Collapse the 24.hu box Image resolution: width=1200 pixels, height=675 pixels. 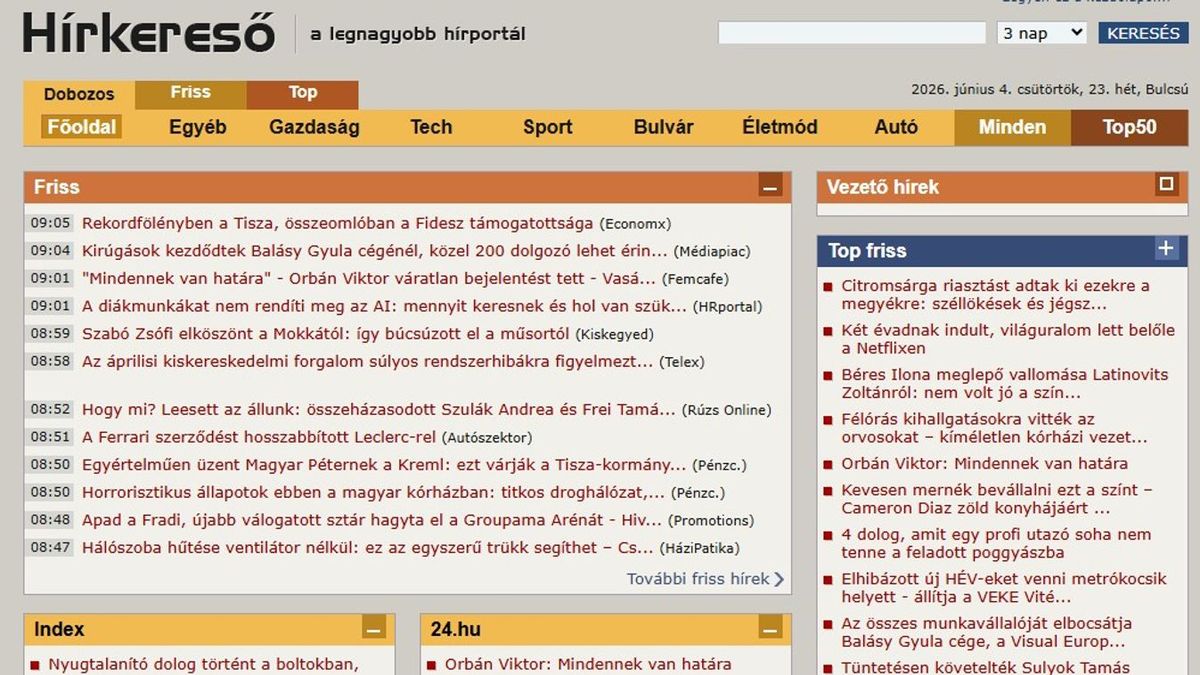click(x=770, y=629)
